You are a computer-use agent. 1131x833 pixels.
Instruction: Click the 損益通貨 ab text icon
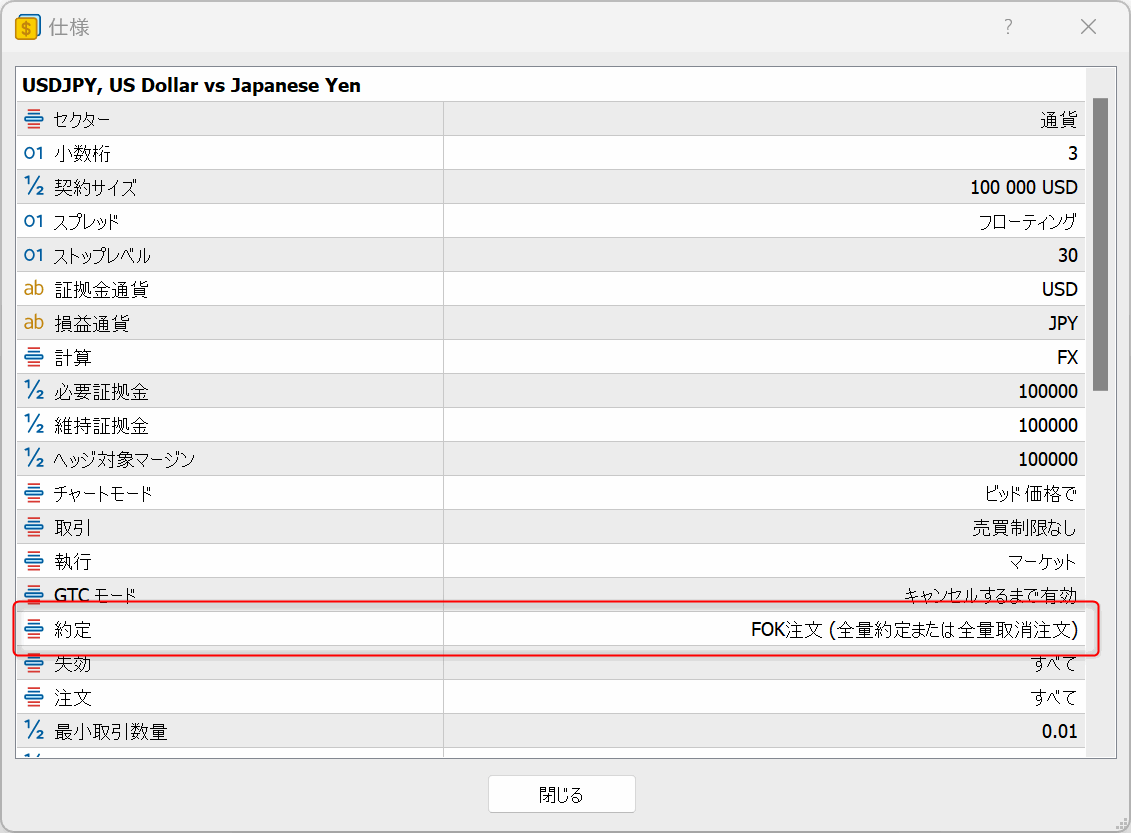34,323
